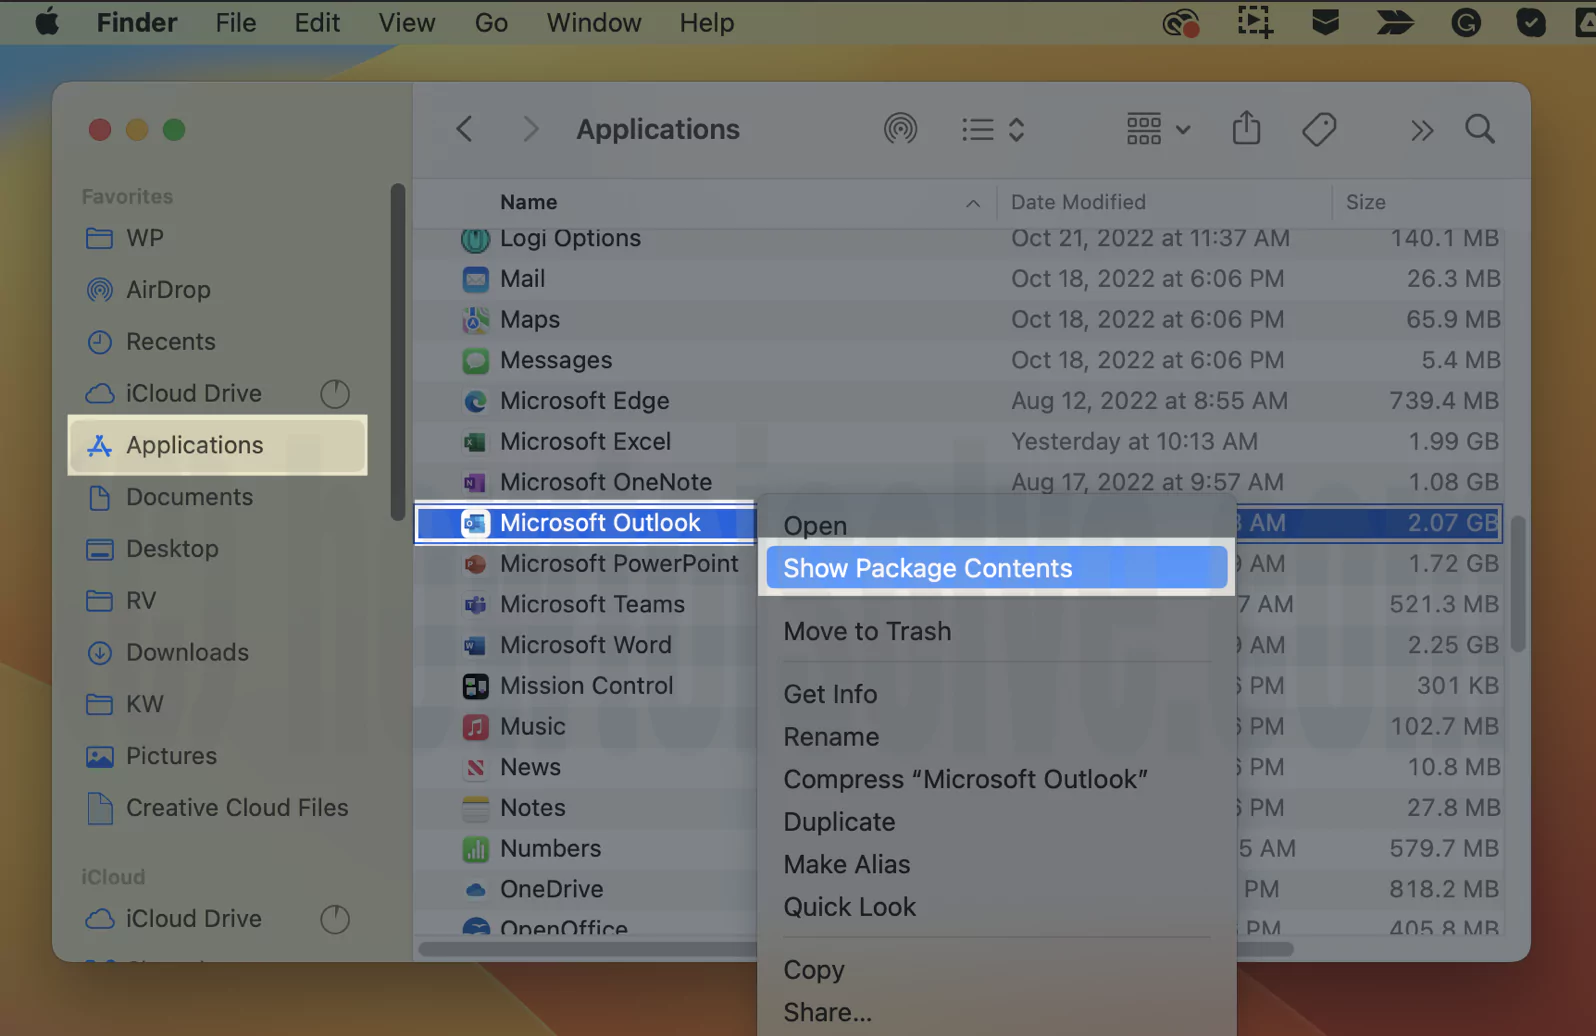Select the Microsoft Teams app icon
Image resolution: width=1596 pixels, height=1036 pixels.
(x=475, y=605)
